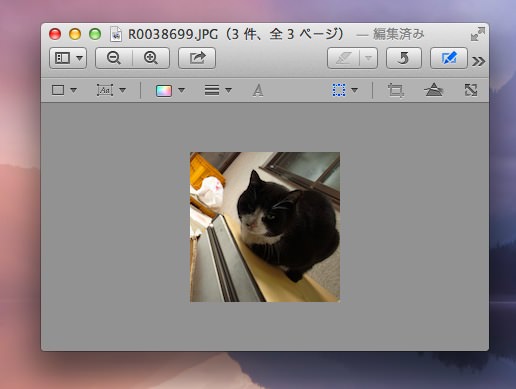Maximize the window with green button
This screenshot has height=389, width=516.
[95, 34]
